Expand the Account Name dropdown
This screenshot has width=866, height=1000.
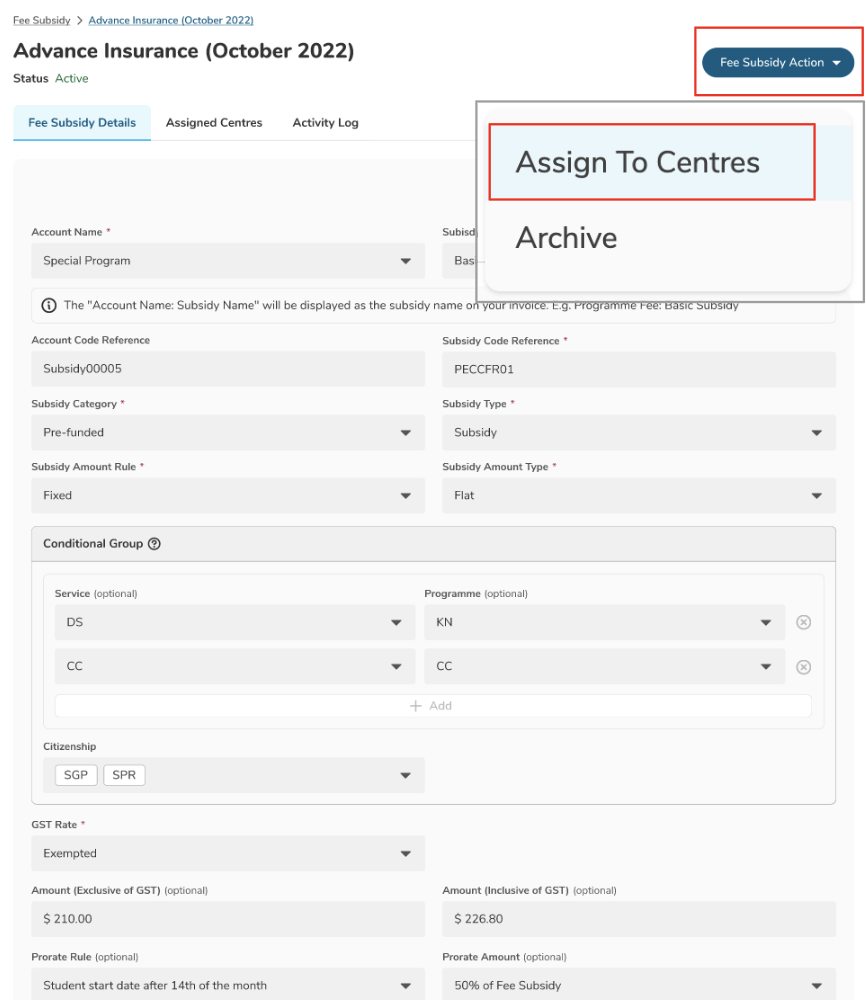click(x=228, y=261)
